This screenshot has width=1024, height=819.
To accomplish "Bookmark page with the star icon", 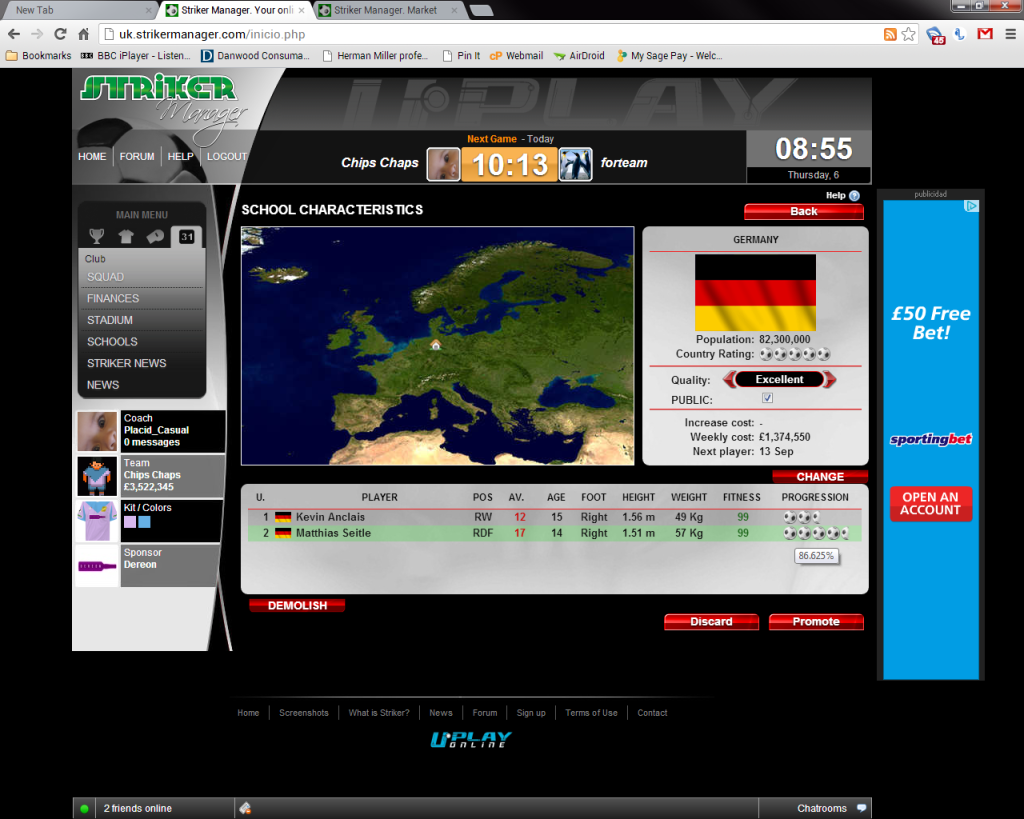I will coord(908,34).
